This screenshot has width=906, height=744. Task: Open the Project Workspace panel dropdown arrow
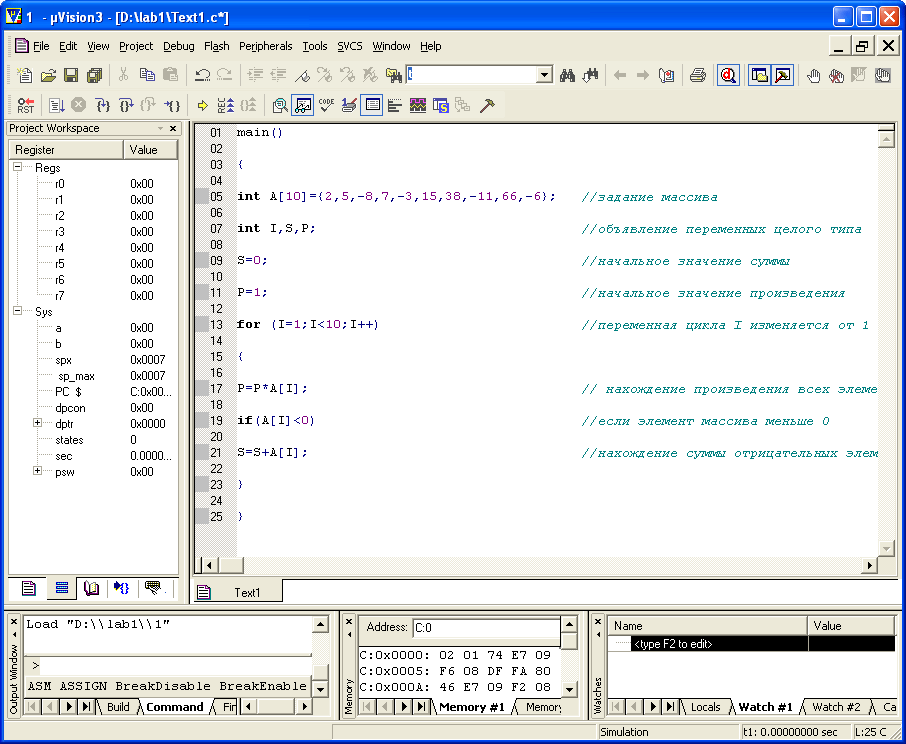pyautogui.click(x=161, y=128)
